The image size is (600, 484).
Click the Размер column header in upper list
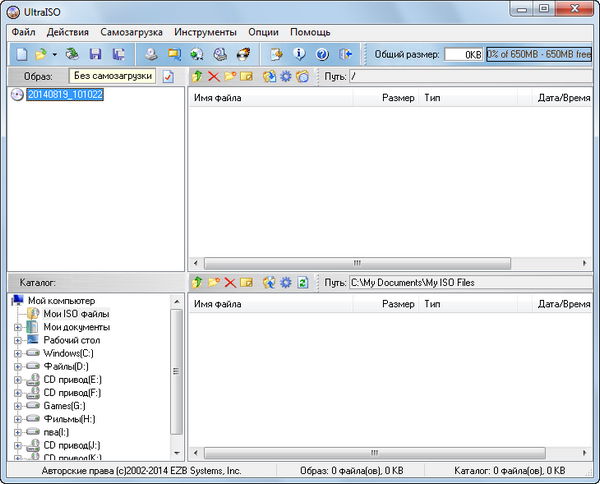tap(398, 99)
